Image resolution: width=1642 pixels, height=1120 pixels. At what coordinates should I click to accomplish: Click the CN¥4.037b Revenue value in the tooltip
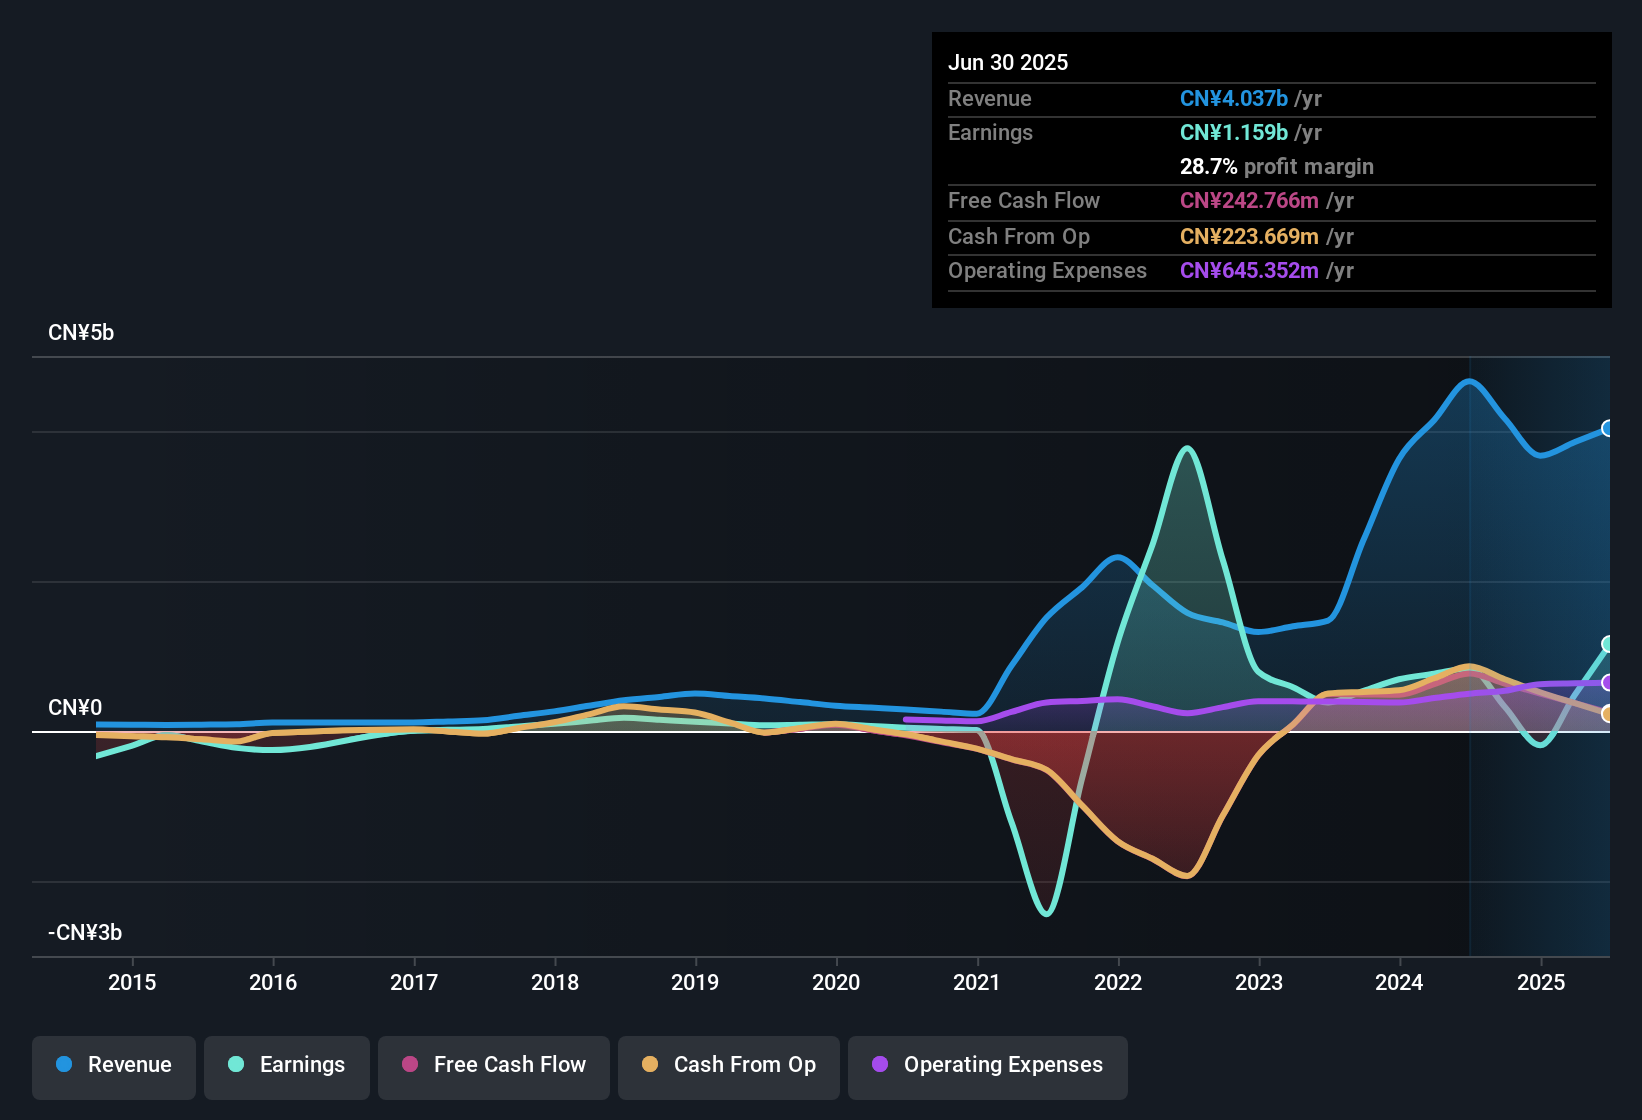pyautogui.click(x=1233, y=98)
